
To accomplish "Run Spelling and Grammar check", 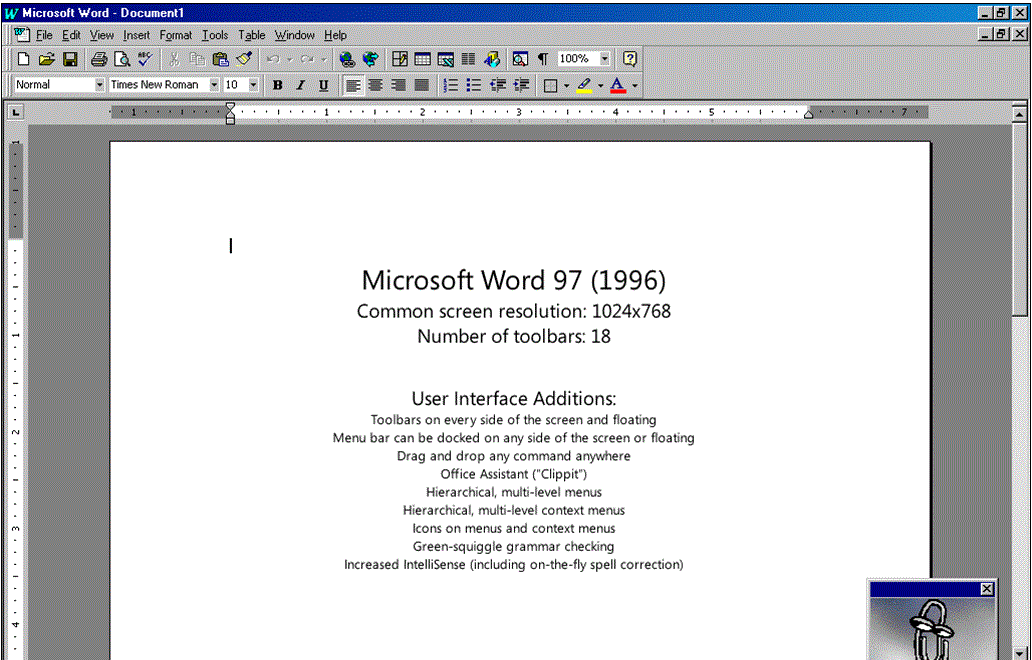I will pyautogui.click(x=145, y=59).
